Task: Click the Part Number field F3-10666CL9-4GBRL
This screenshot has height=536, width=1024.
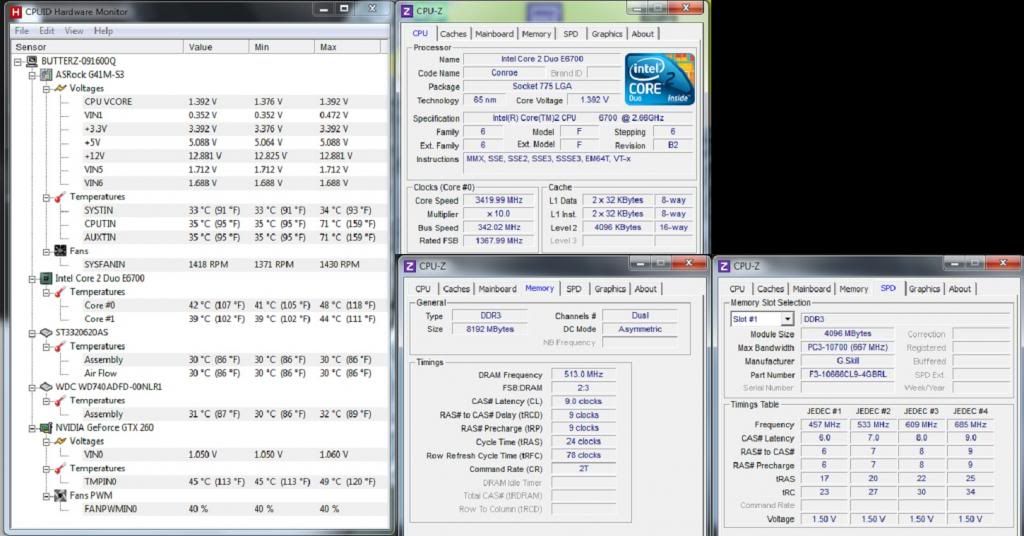Action: 848,375
